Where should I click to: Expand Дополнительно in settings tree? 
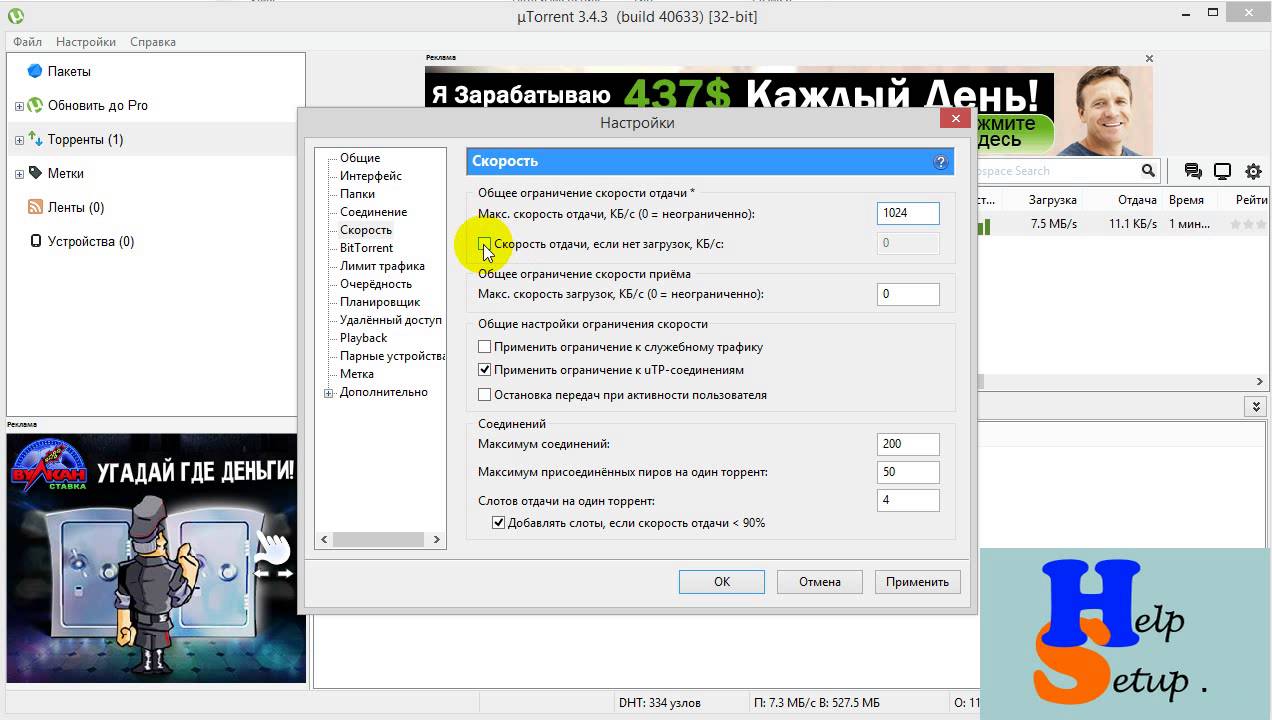[x=329, y=393]
